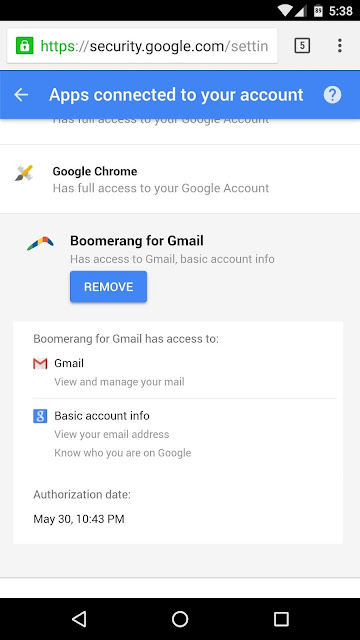360x640 pixels.
Task: Open Android recent apps square button
Action: pyautogui.click(x=281, y=619)
